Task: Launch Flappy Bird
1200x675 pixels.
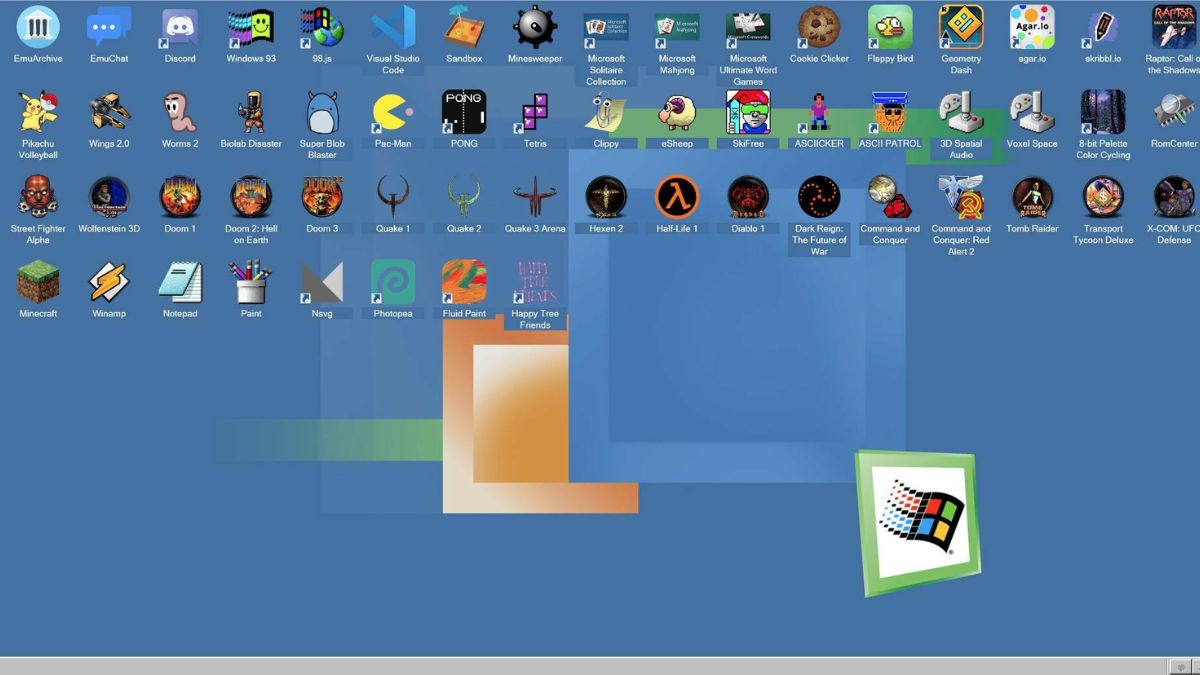Action: click(x=890, y=27)
